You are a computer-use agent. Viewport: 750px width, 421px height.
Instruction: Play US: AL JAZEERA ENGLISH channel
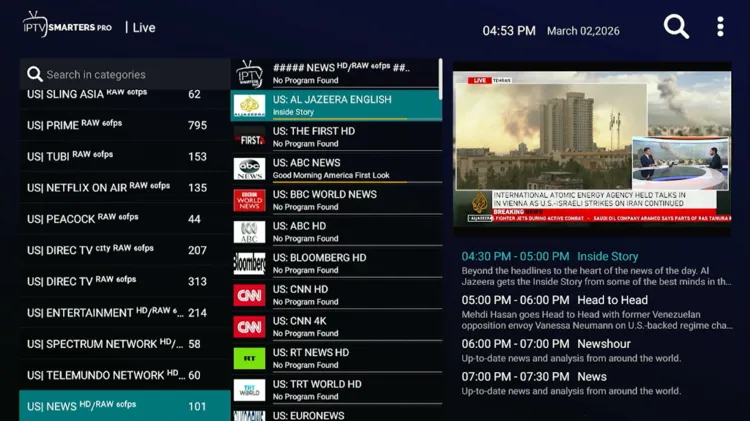click(336, 106)
